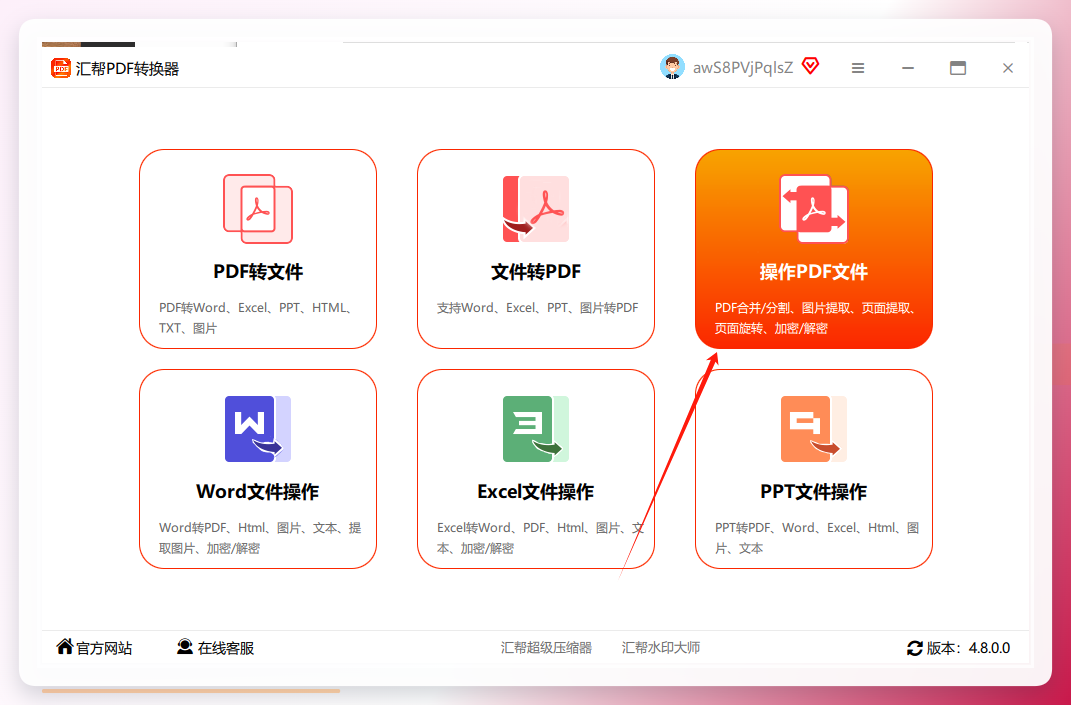Click the red VIP diamond badge

tap(810, 66)
